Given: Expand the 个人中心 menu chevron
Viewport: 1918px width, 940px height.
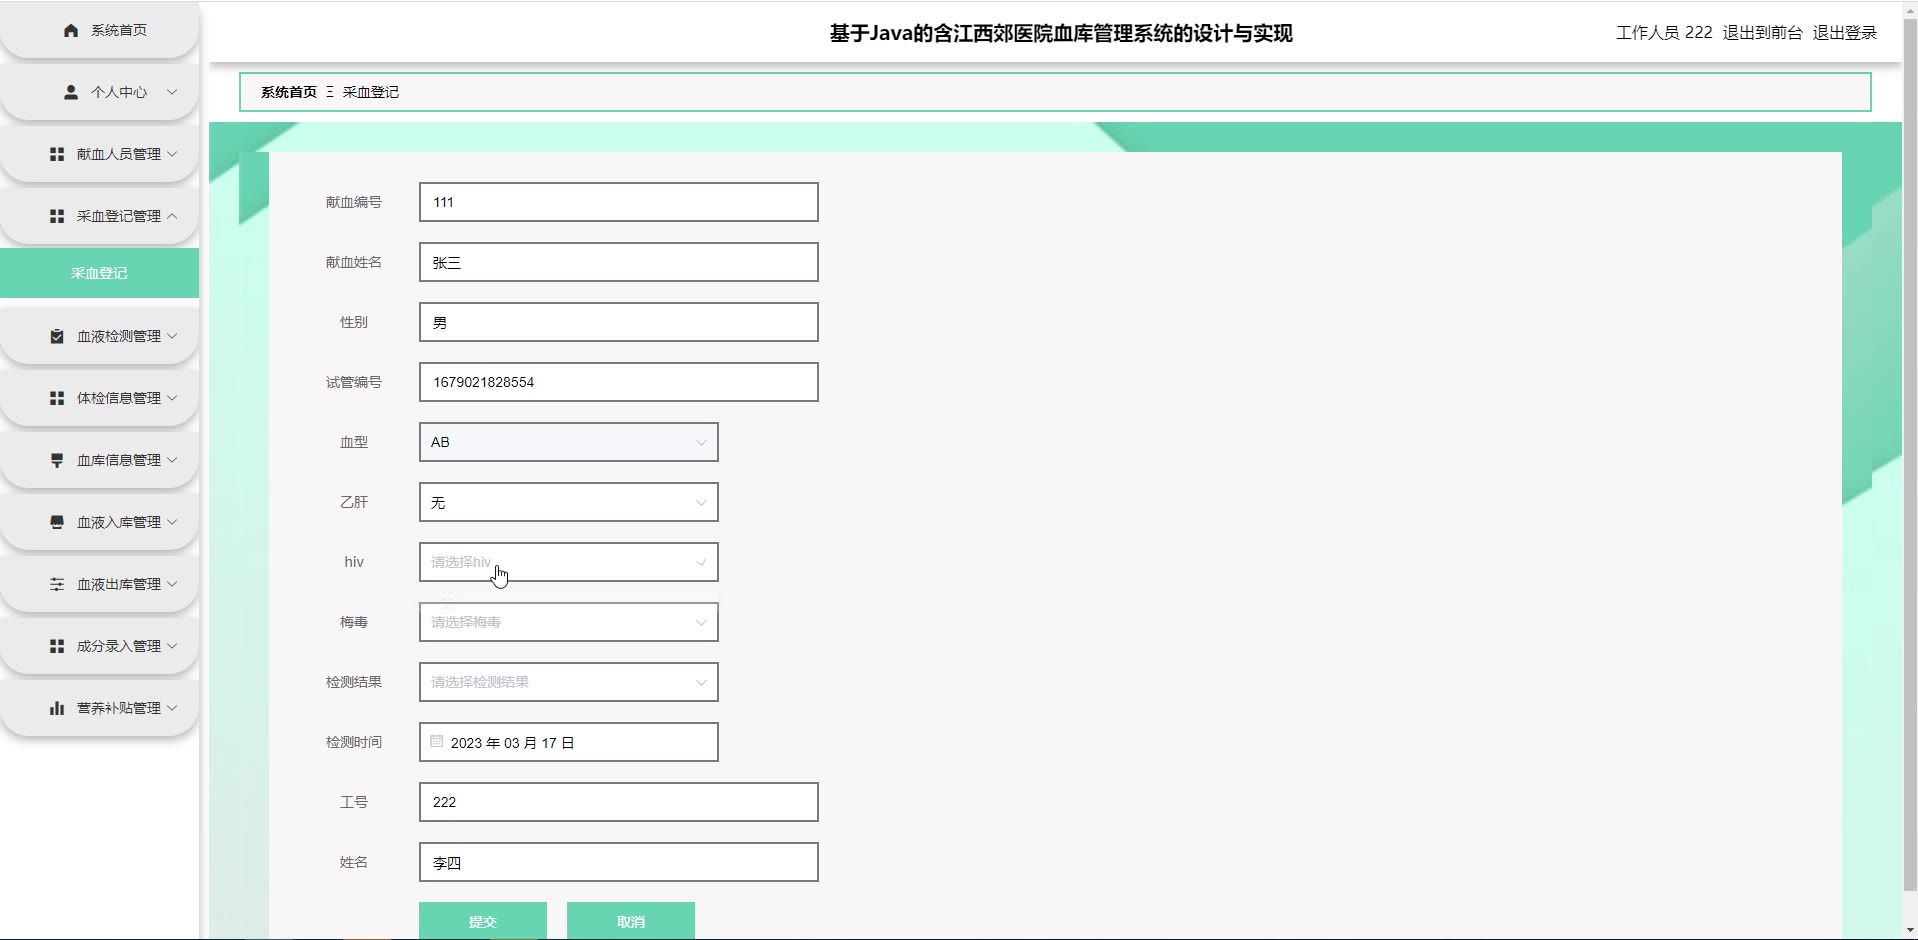Looking at the screenshot, I should tap(172, 92).
